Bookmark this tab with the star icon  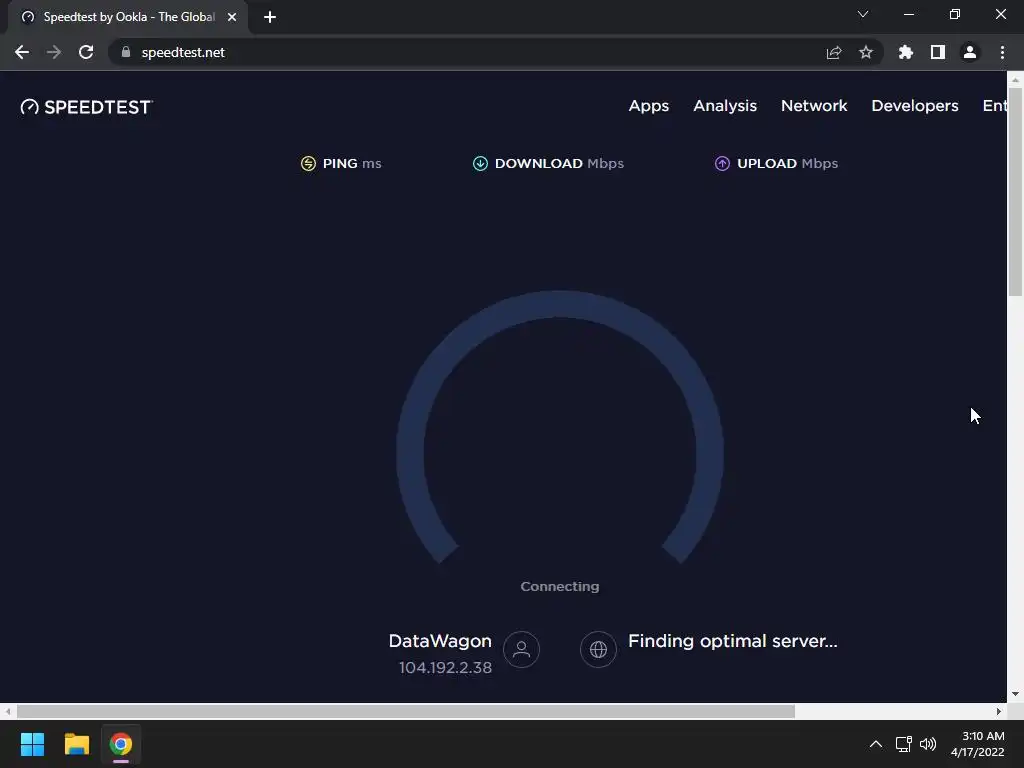coord(866,52)
